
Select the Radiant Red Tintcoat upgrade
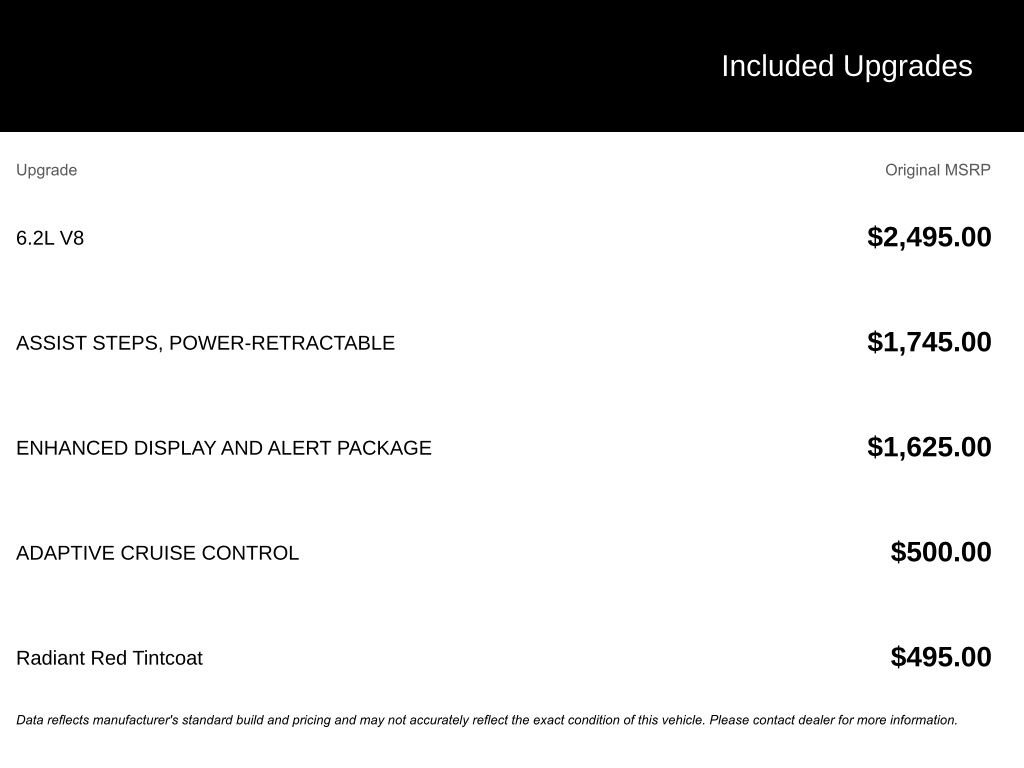click(109, 658)
